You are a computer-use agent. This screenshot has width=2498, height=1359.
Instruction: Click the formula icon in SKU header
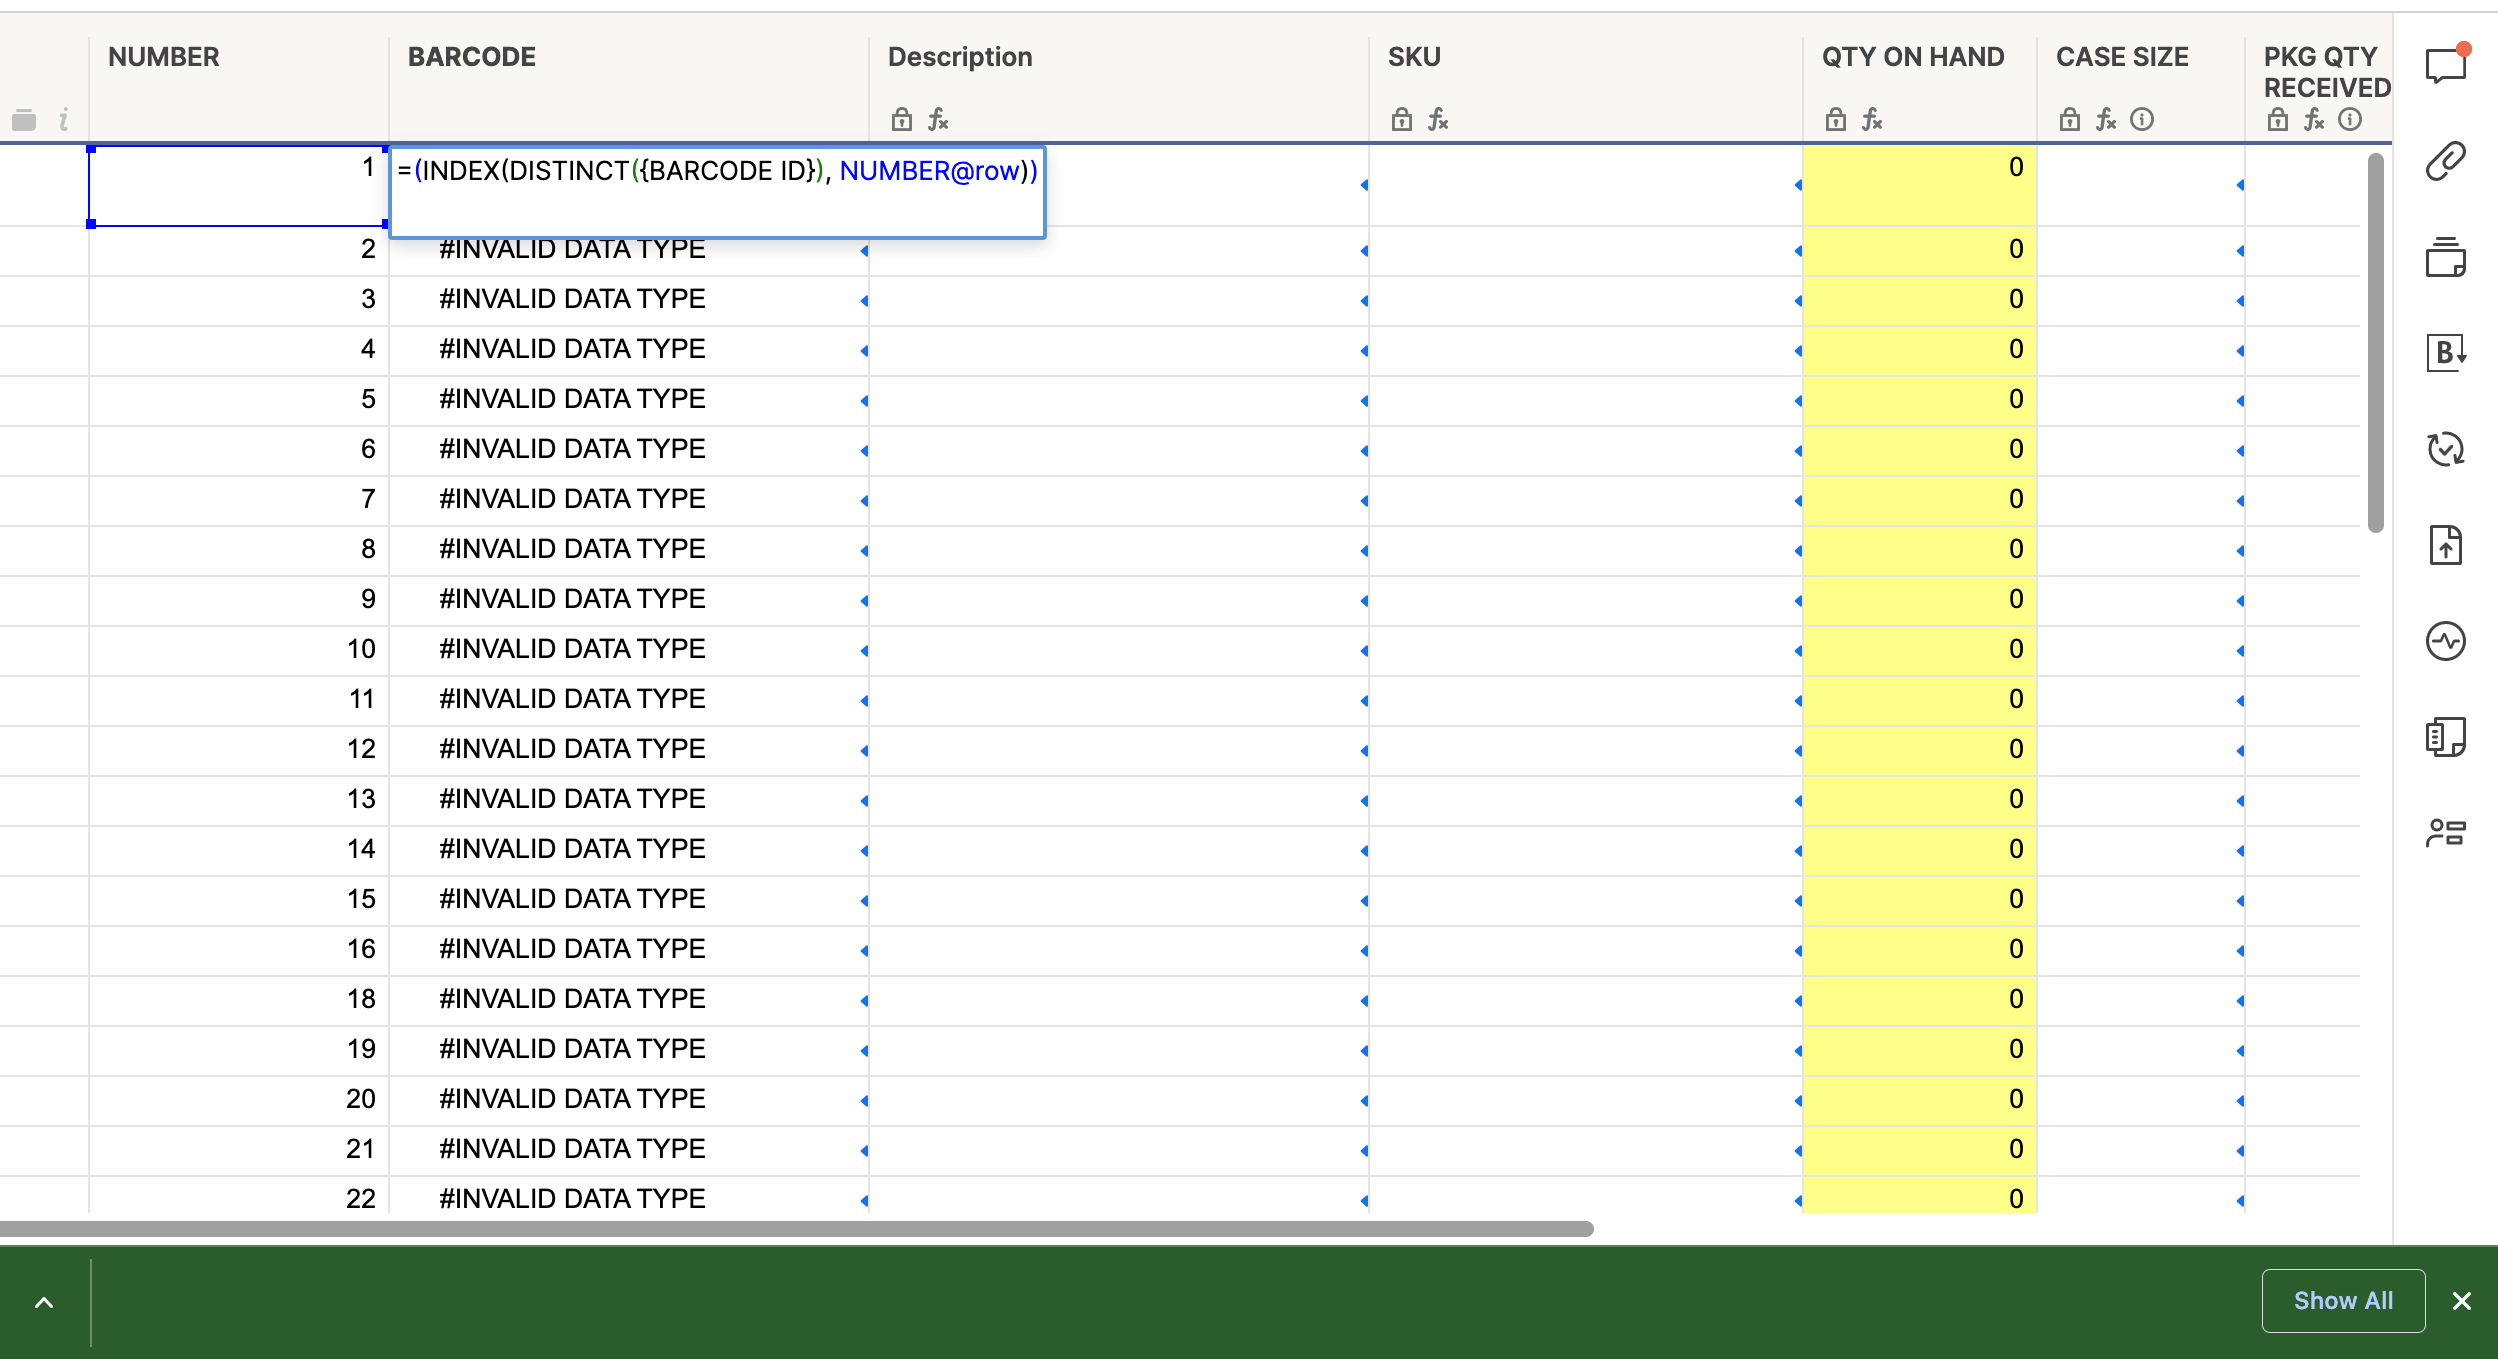pos(1438,120)
